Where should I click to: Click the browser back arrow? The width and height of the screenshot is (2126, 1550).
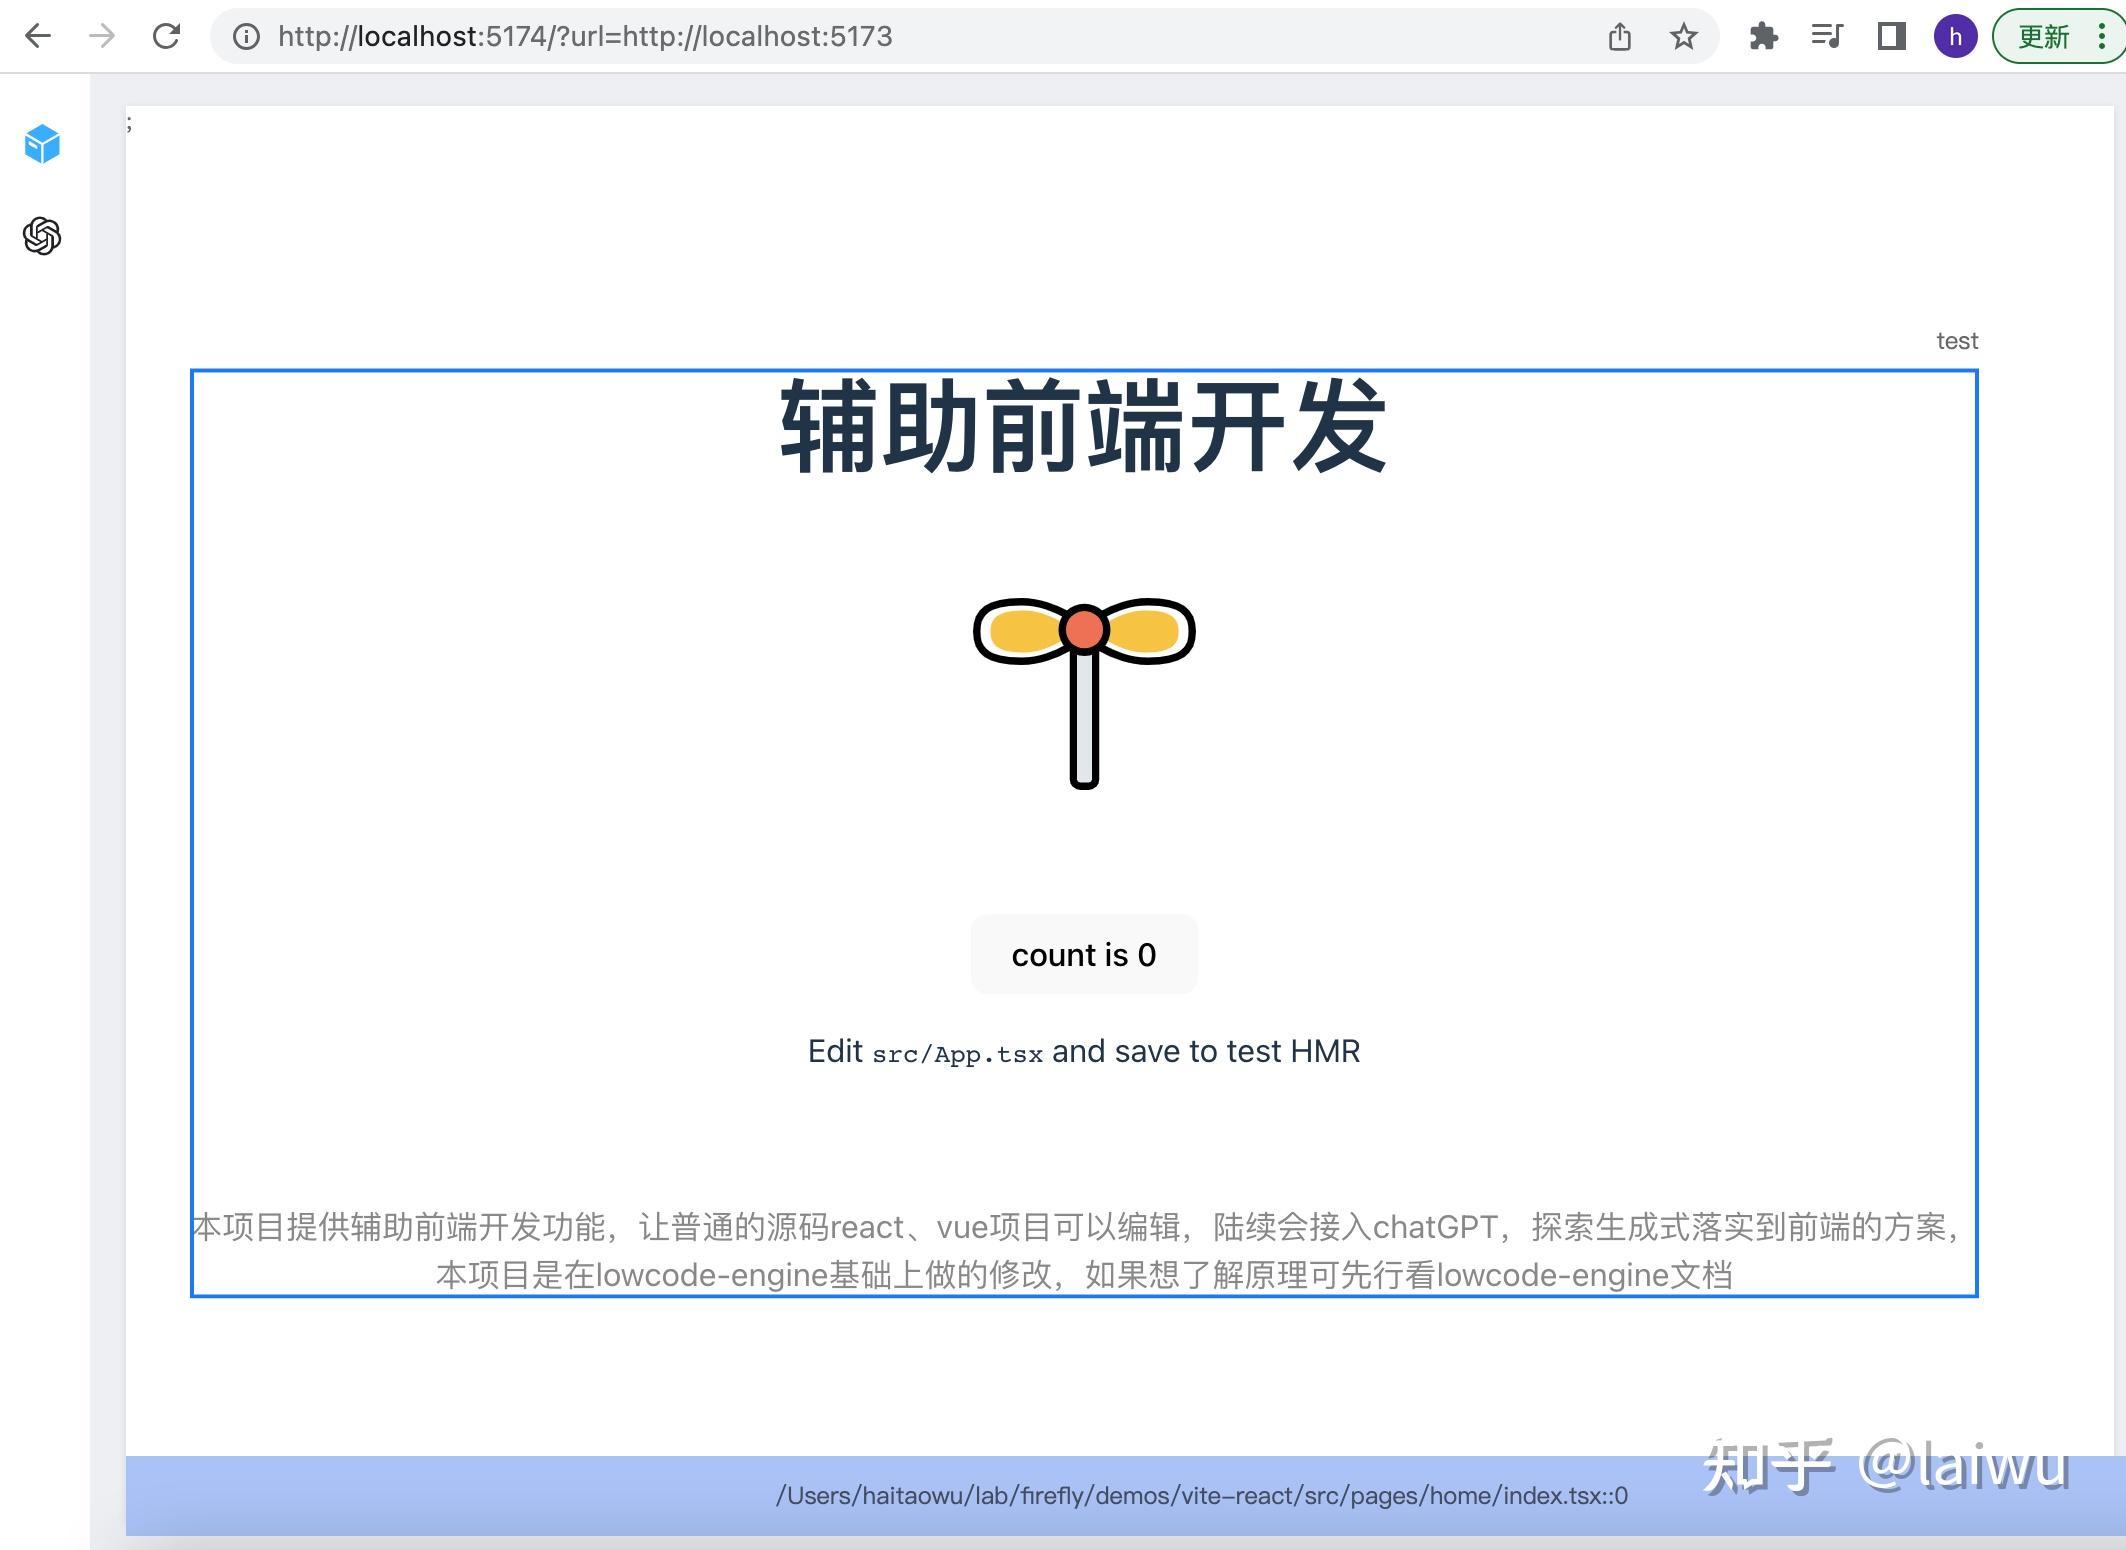38,37
